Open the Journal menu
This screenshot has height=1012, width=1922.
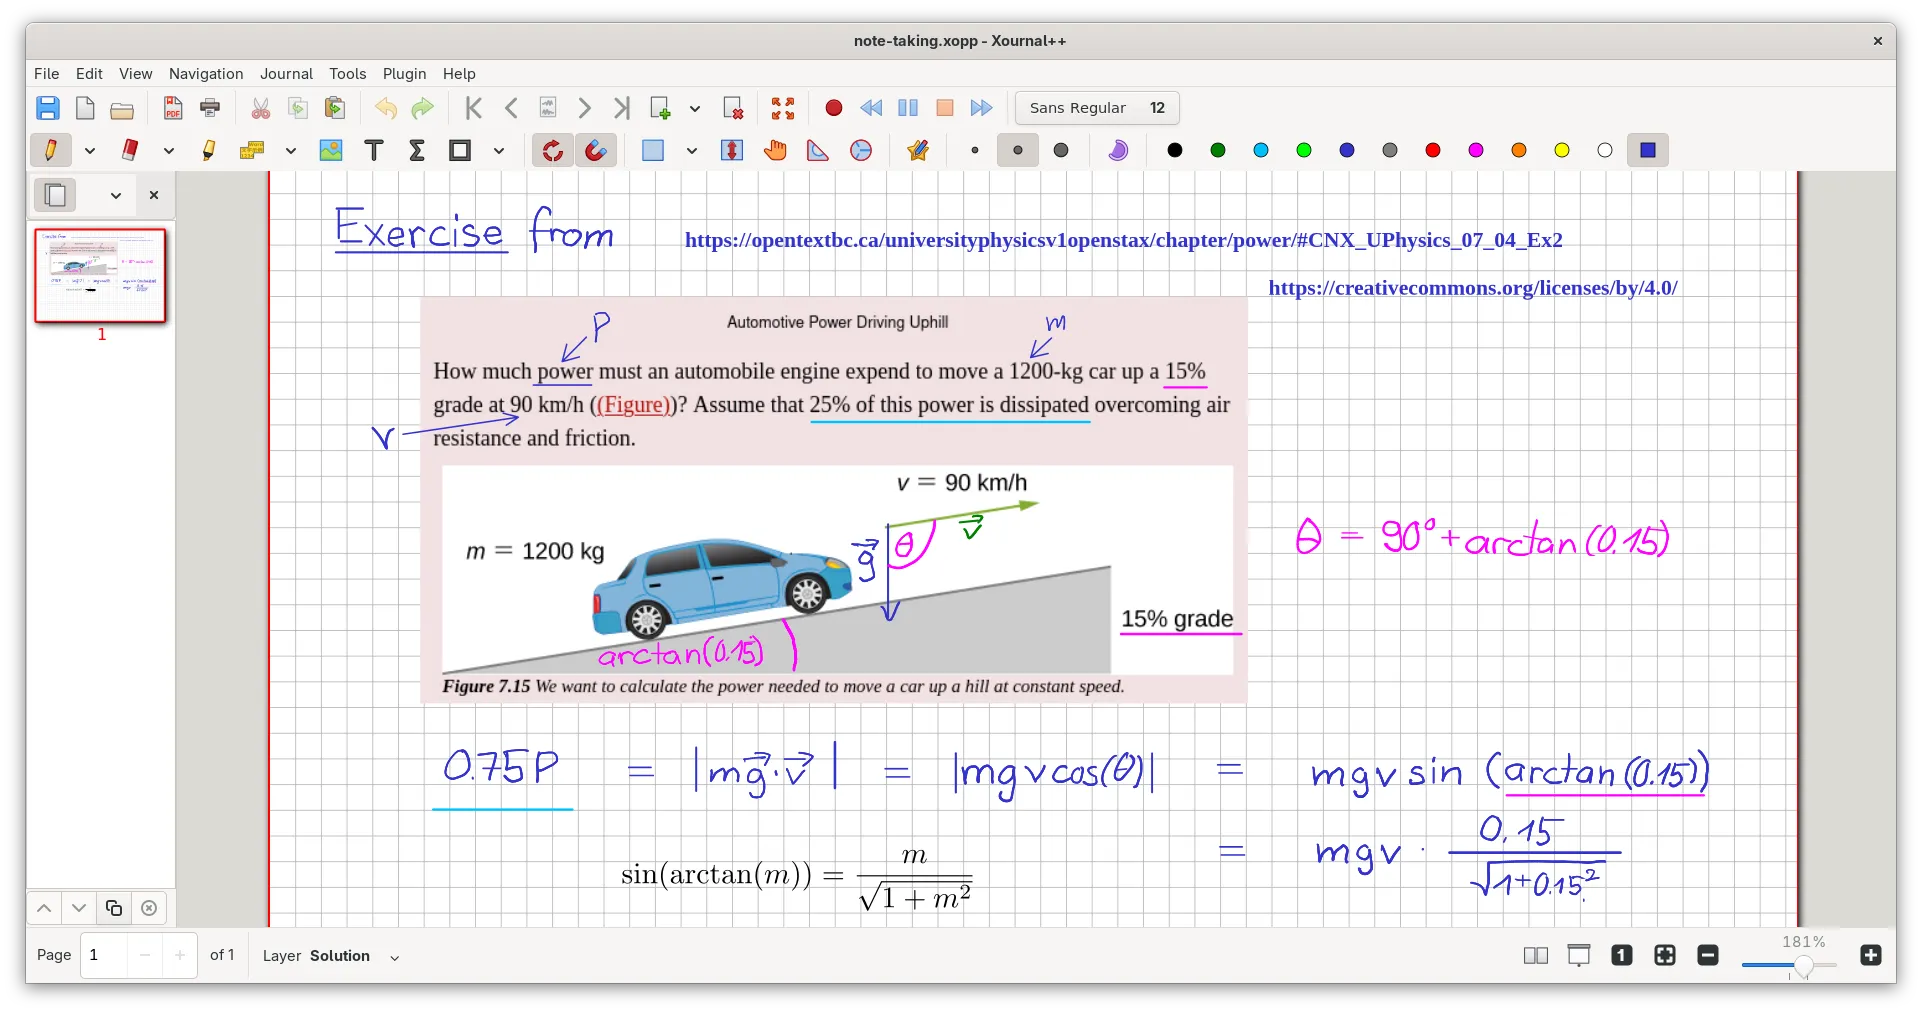[x=286, y=74]
